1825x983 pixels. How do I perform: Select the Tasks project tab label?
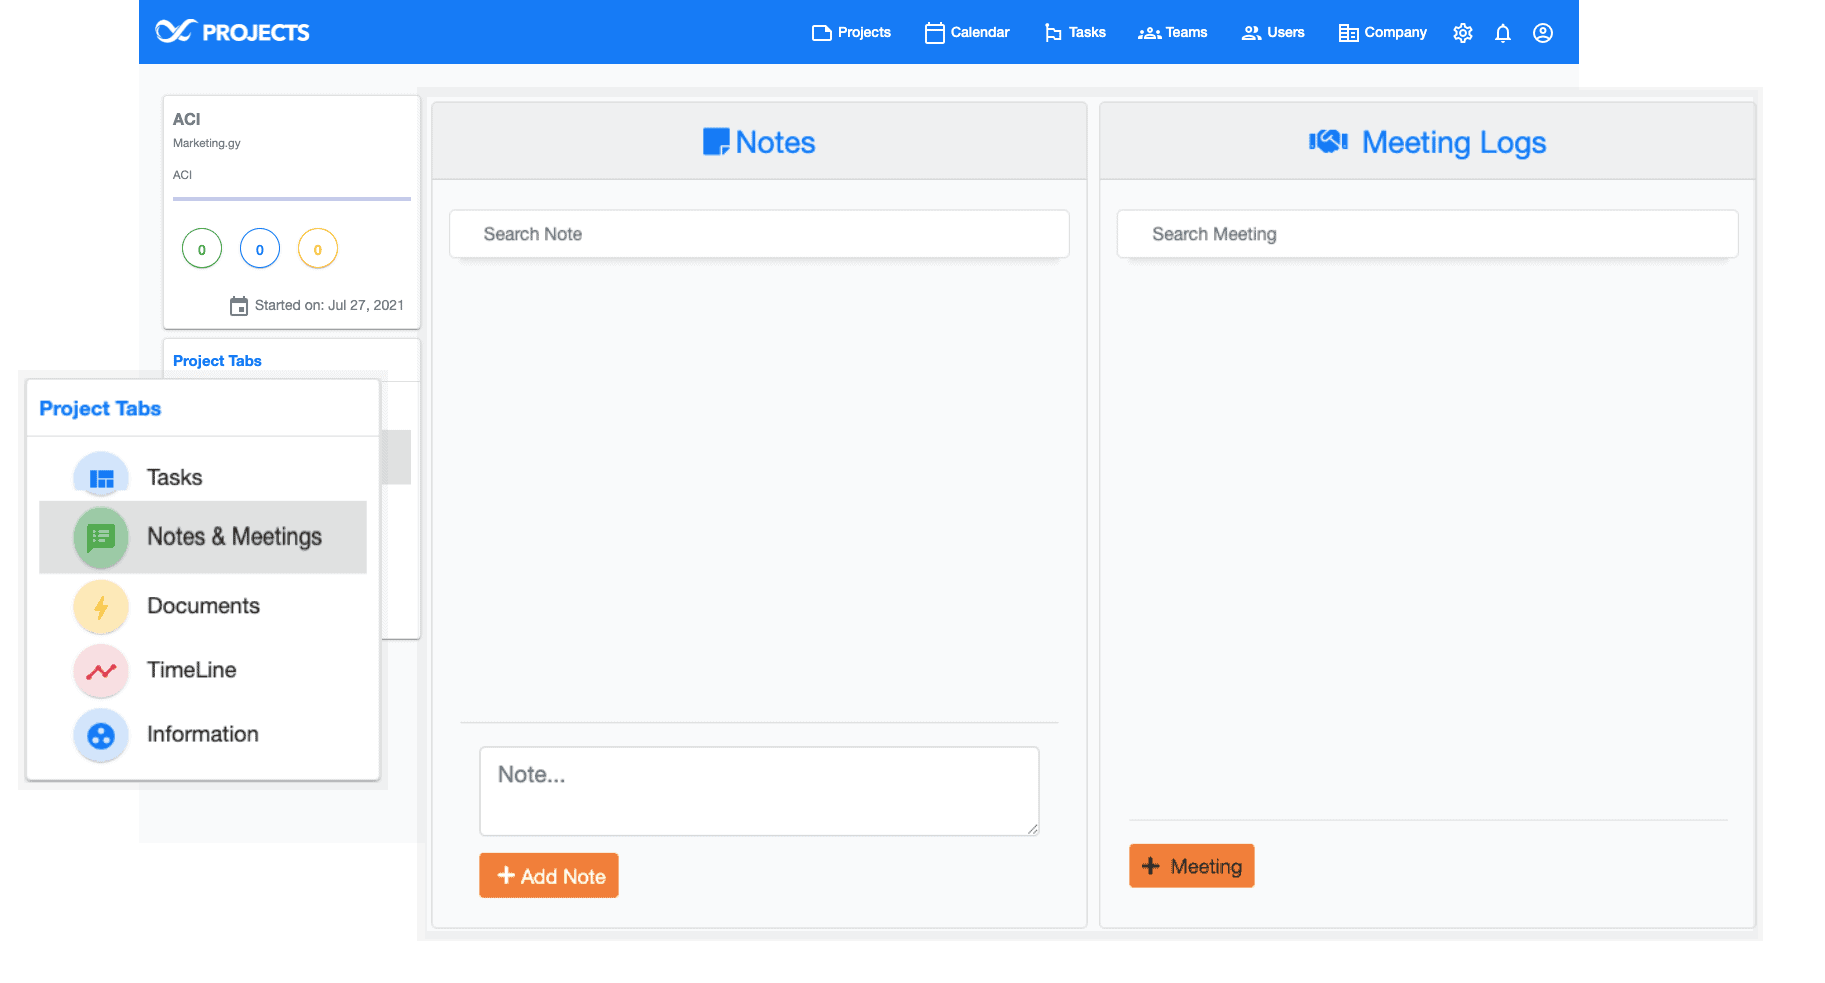175,478
